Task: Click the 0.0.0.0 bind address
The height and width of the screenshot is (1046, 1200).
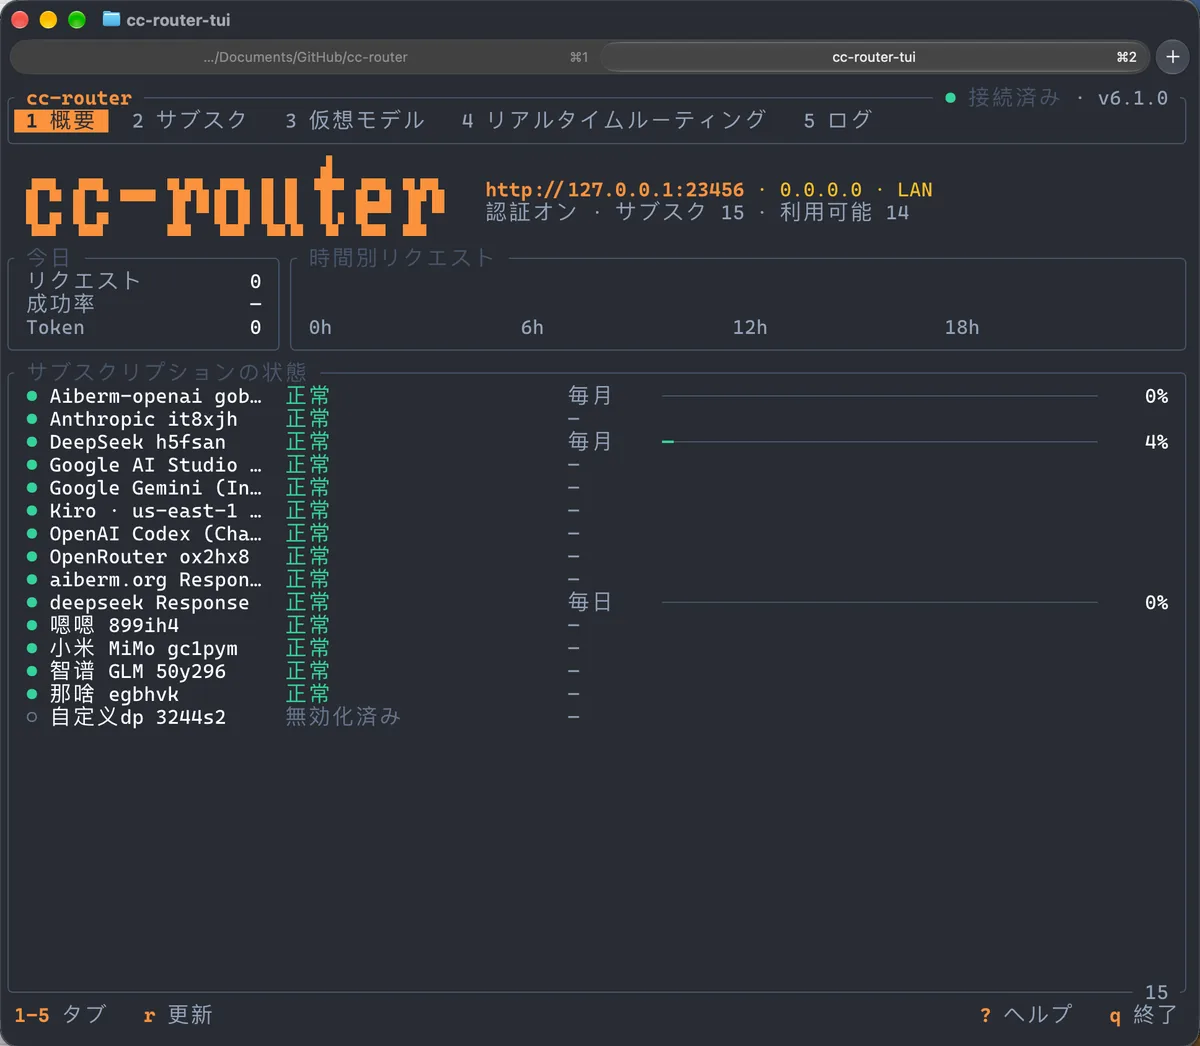Action: pos(820,190)
